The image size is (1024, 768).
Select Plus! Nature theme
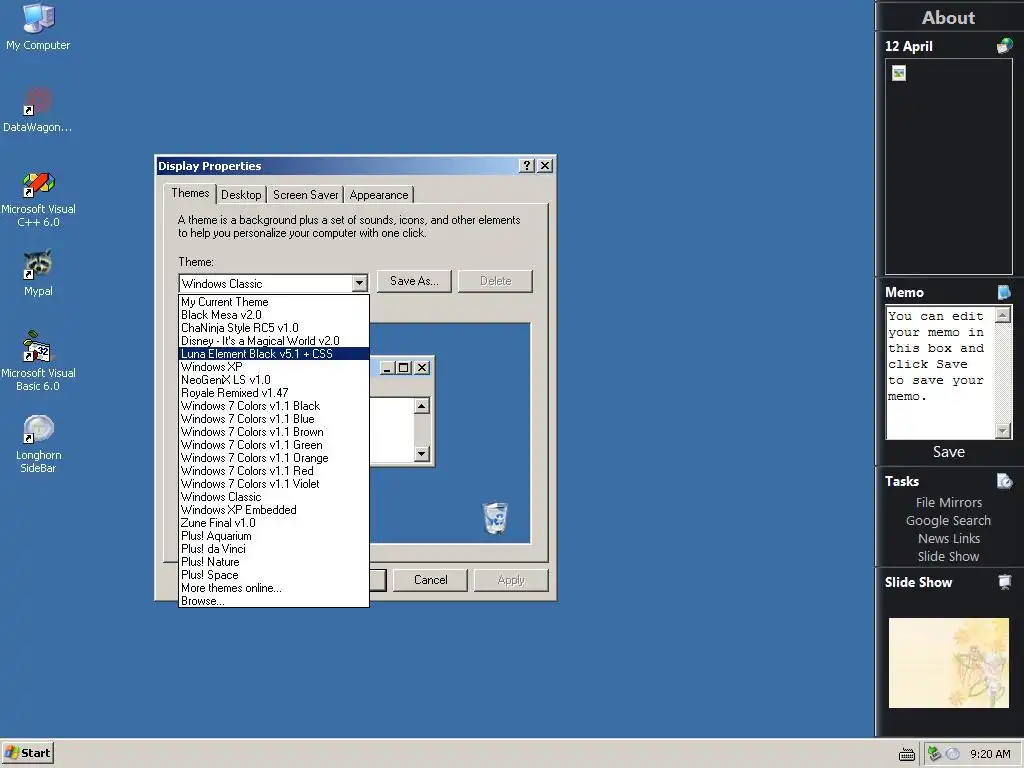coord(274,562)
